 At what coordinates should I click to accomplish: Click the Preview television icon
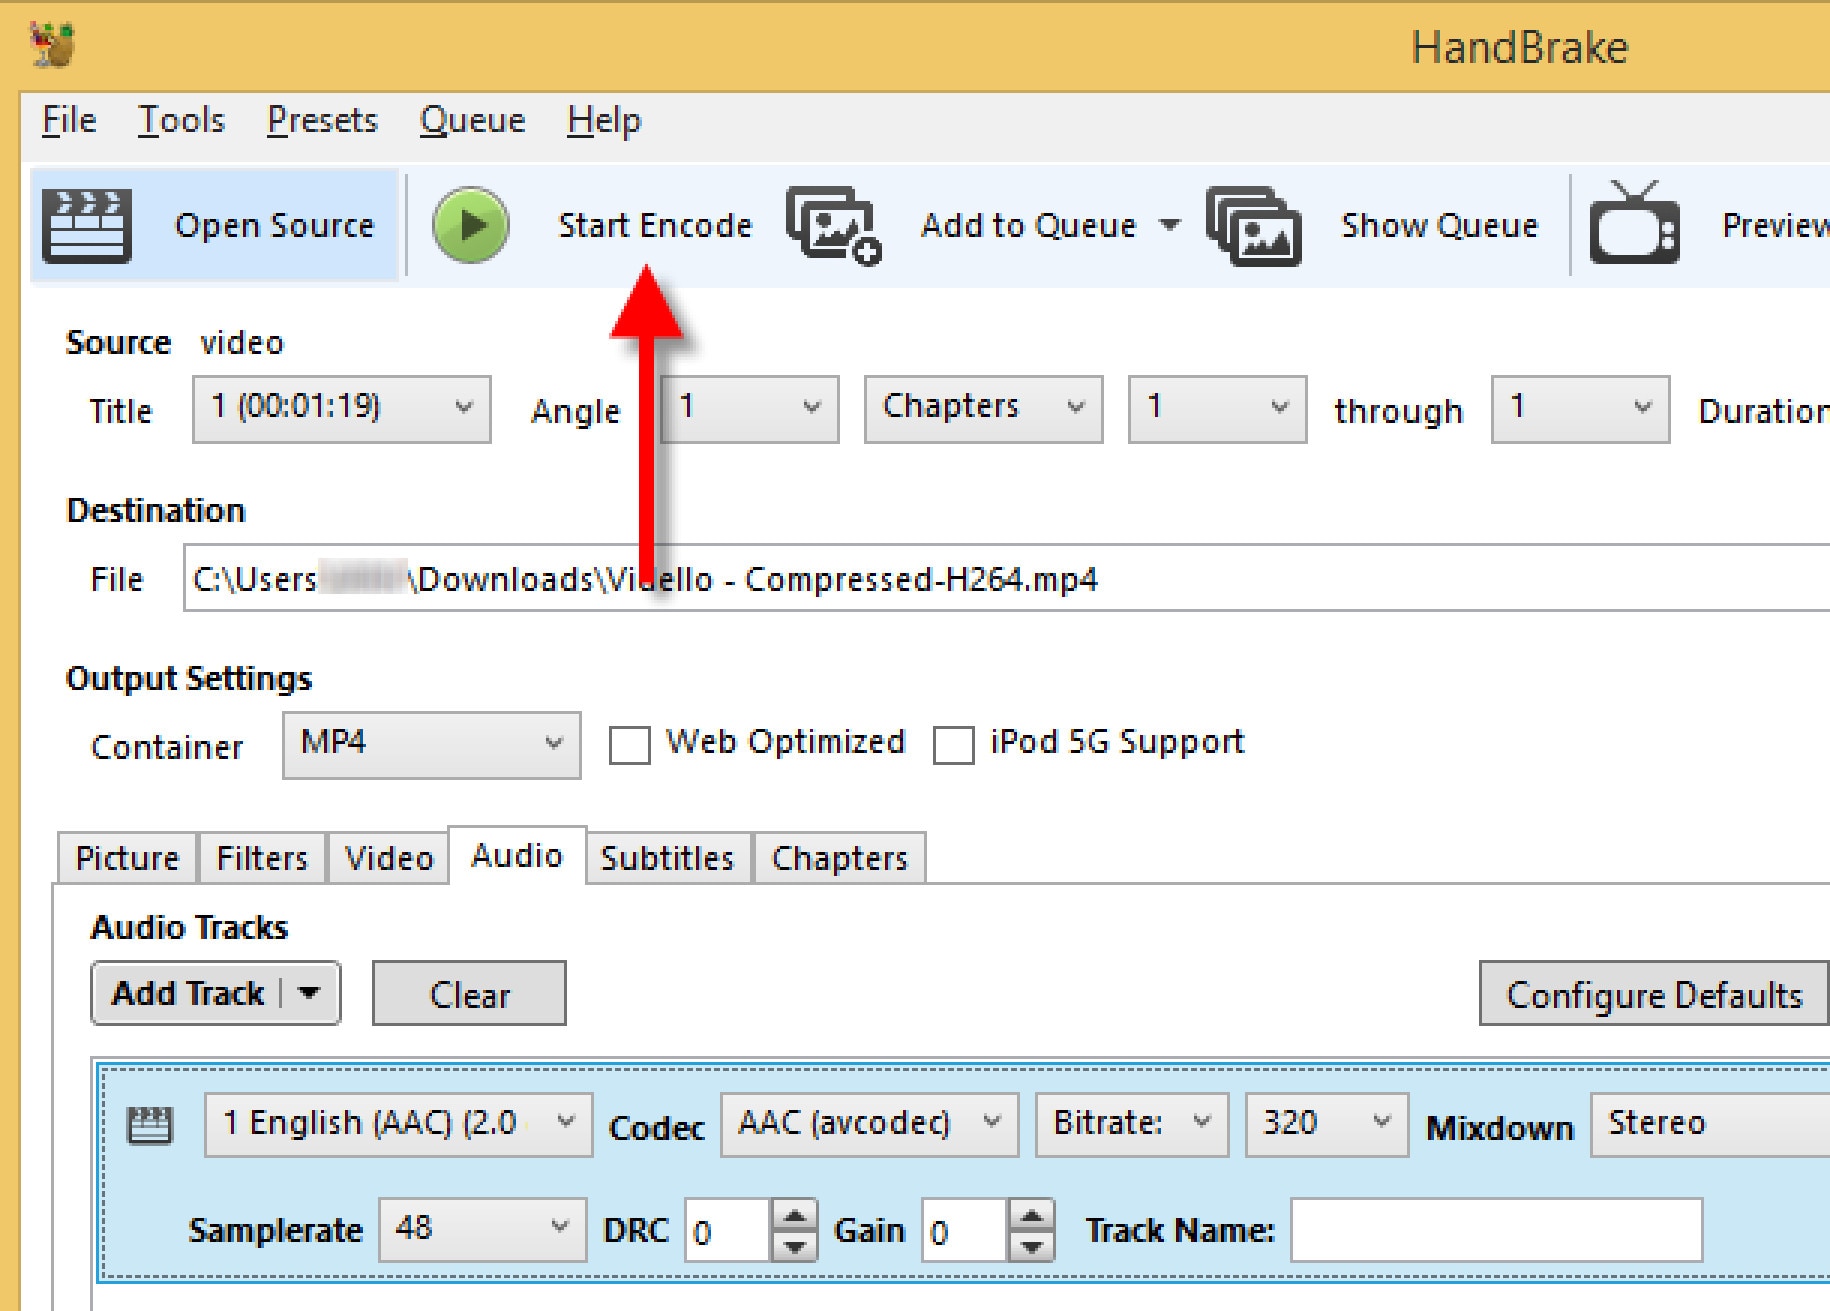1634,223
